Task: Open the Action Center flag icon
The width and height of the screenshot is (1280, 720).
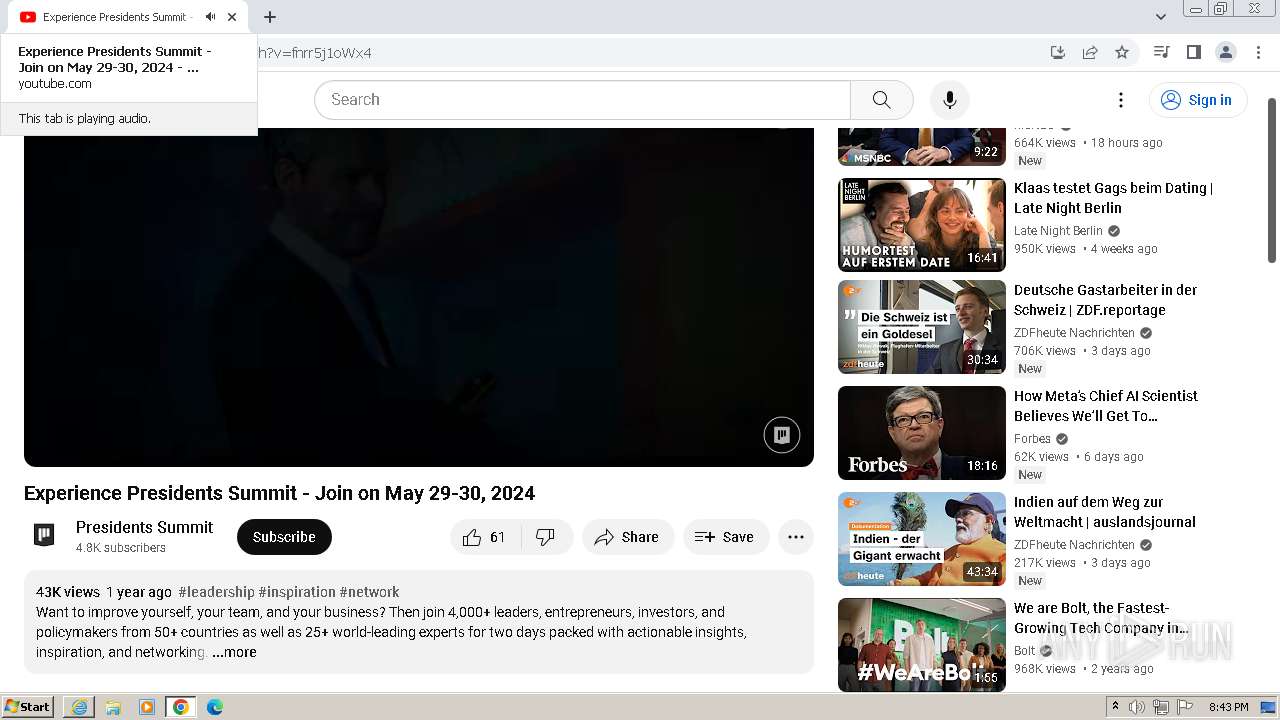Action: click(1185, 707)
